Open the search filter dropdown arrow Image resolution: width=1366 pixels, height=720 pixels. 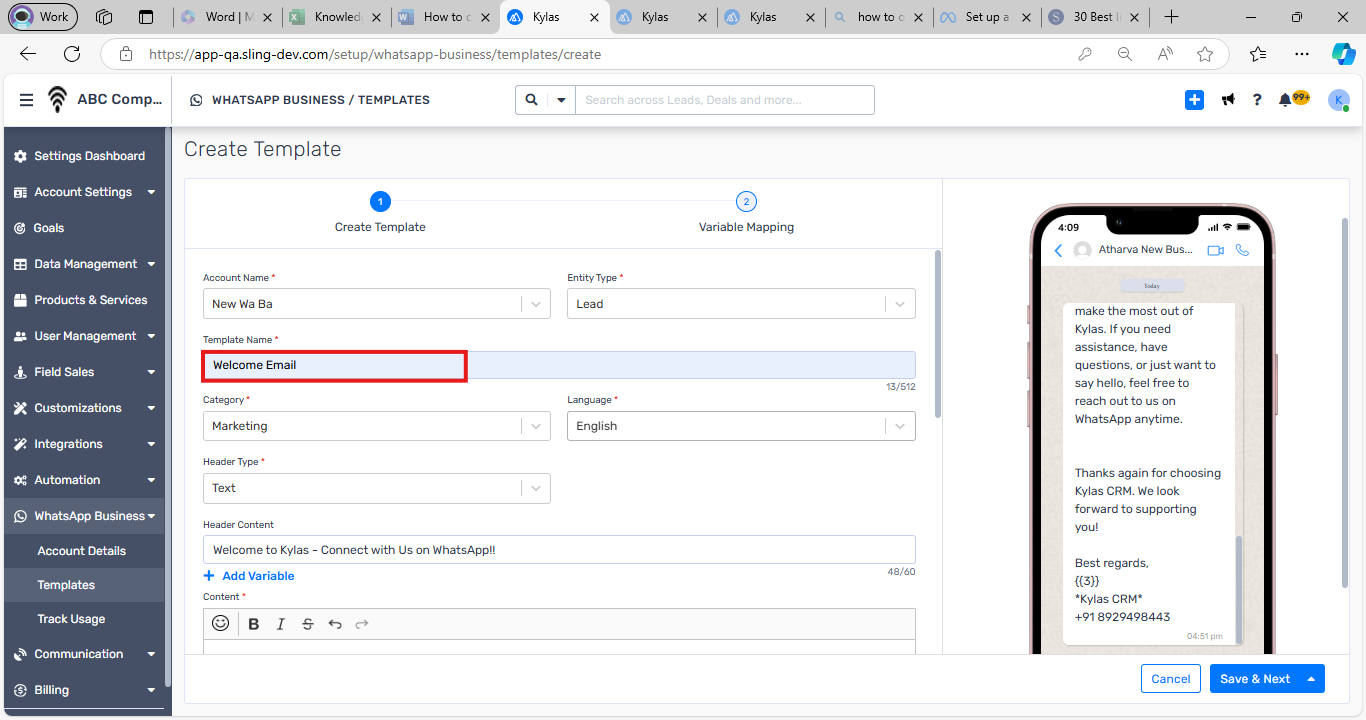pos(561,100)
